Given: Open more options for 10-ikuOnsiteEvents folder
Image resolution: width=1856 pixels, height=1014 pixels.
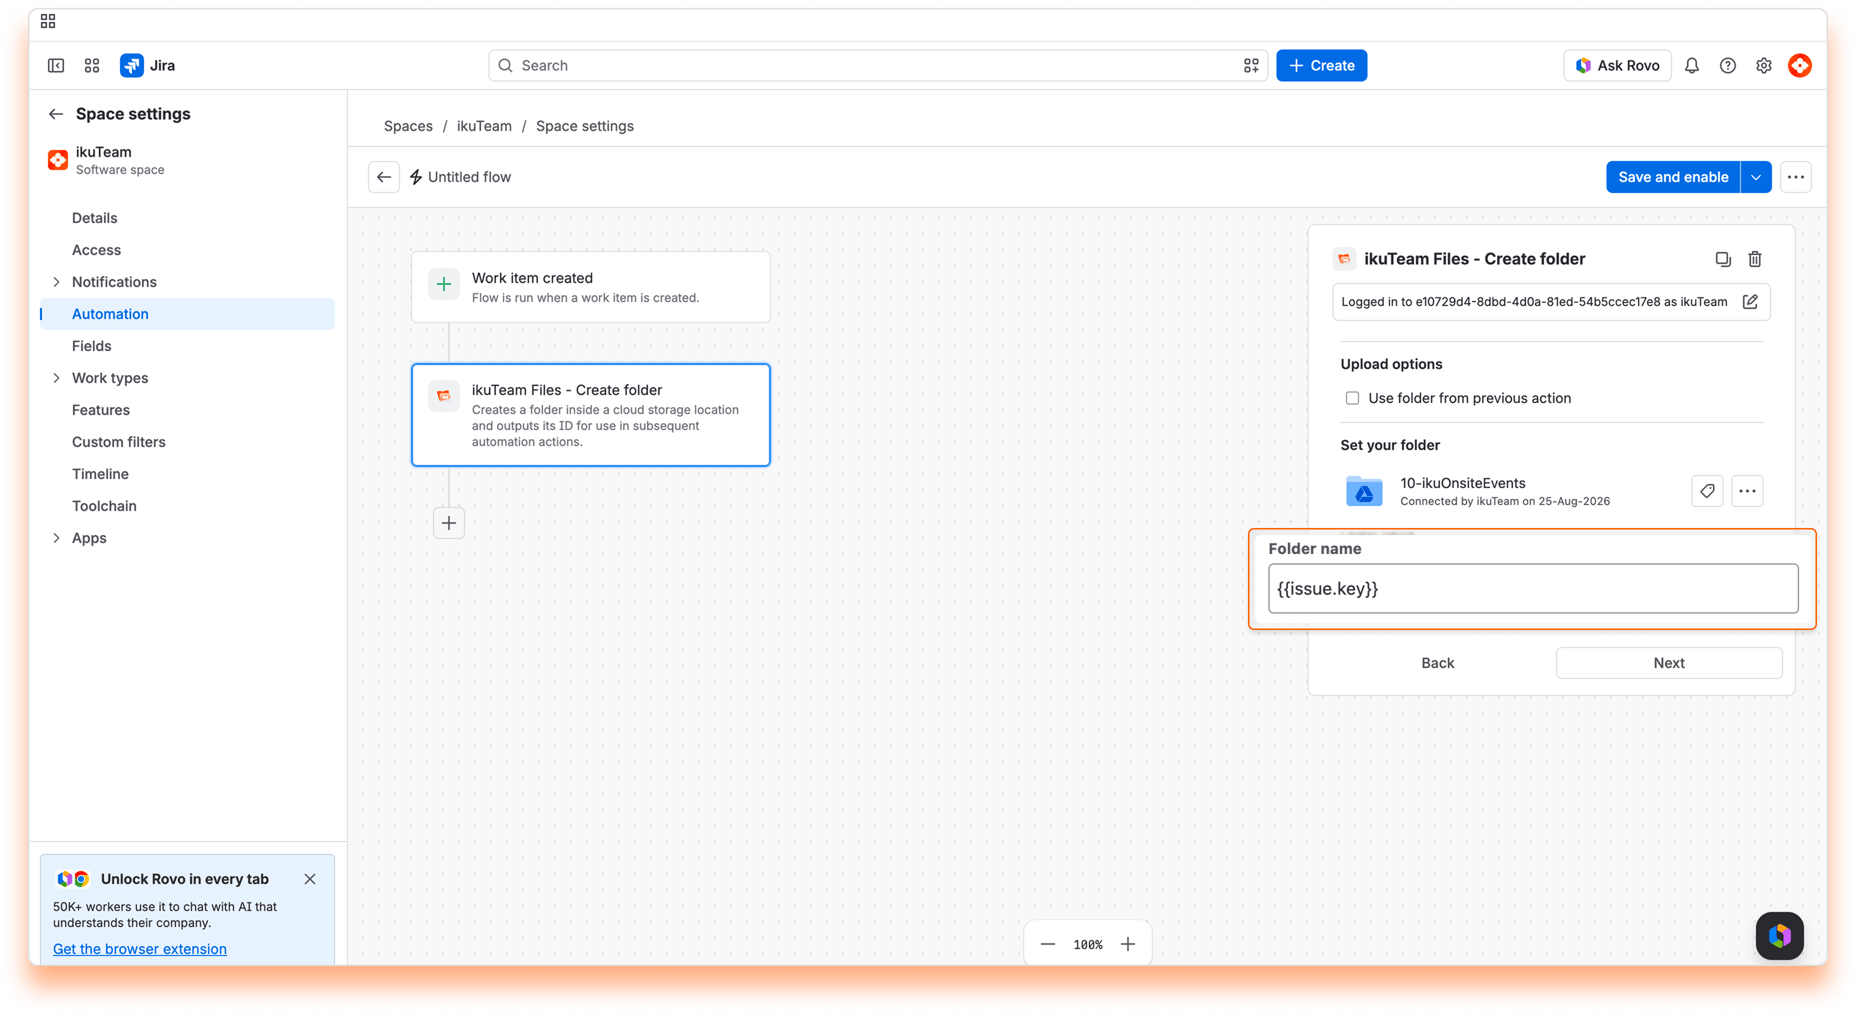Looking at the screenshot, I should coord(1747,491).
